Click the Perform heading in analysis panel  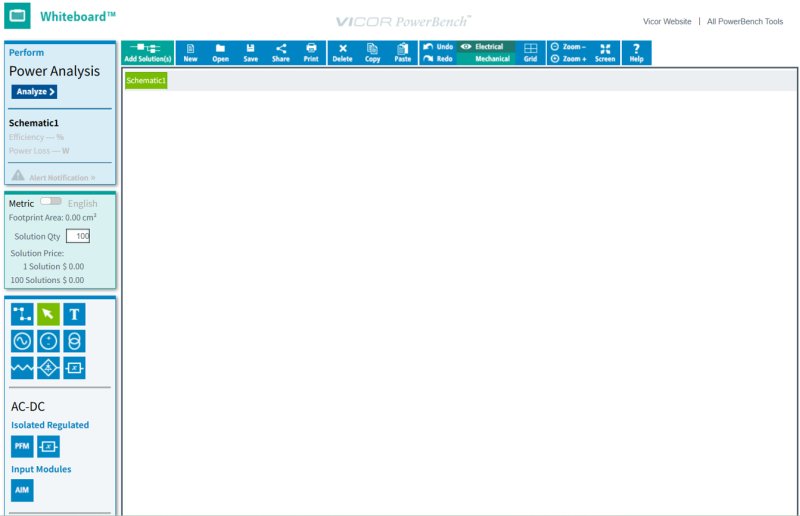click(26, 53)
